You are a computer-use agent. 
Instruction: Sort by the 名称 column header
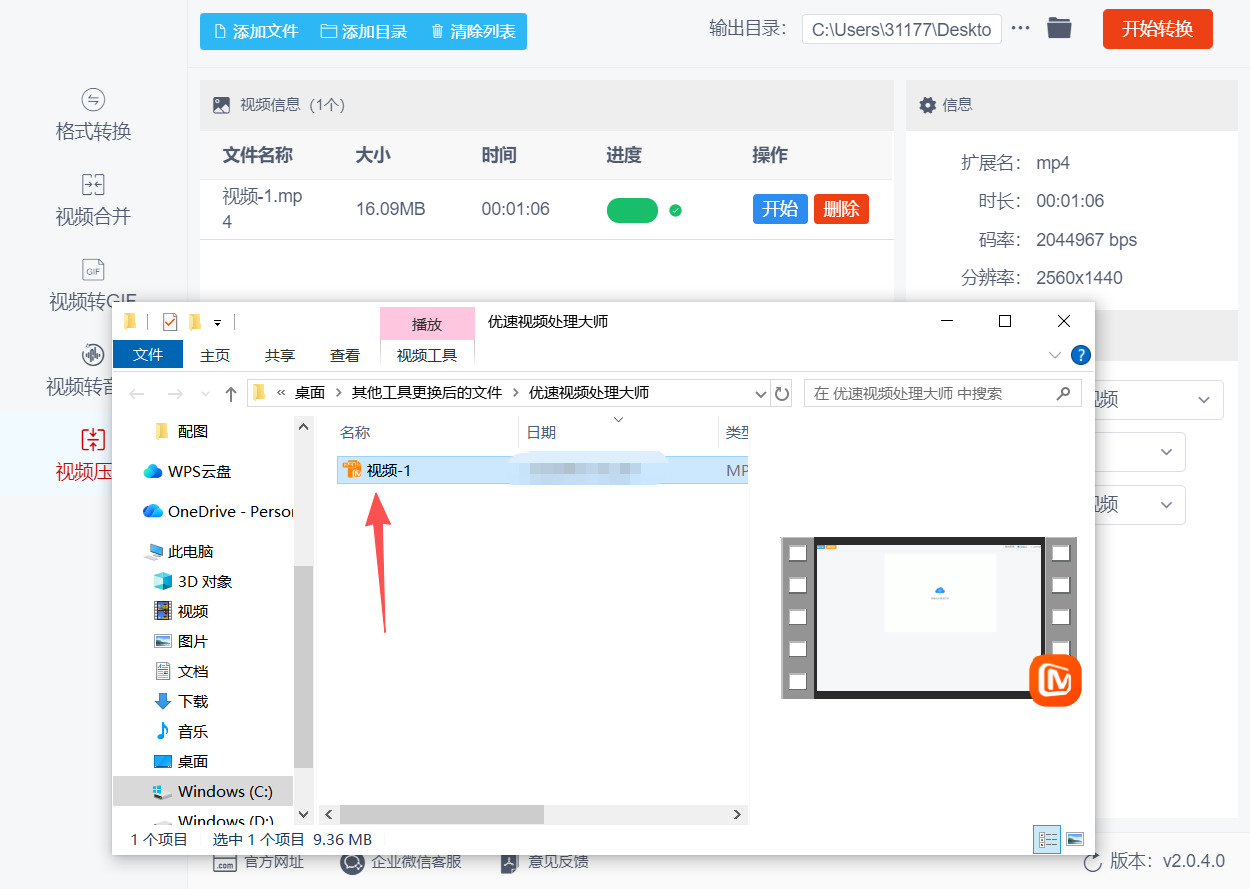pyautogui.click(x=355, y=432)
